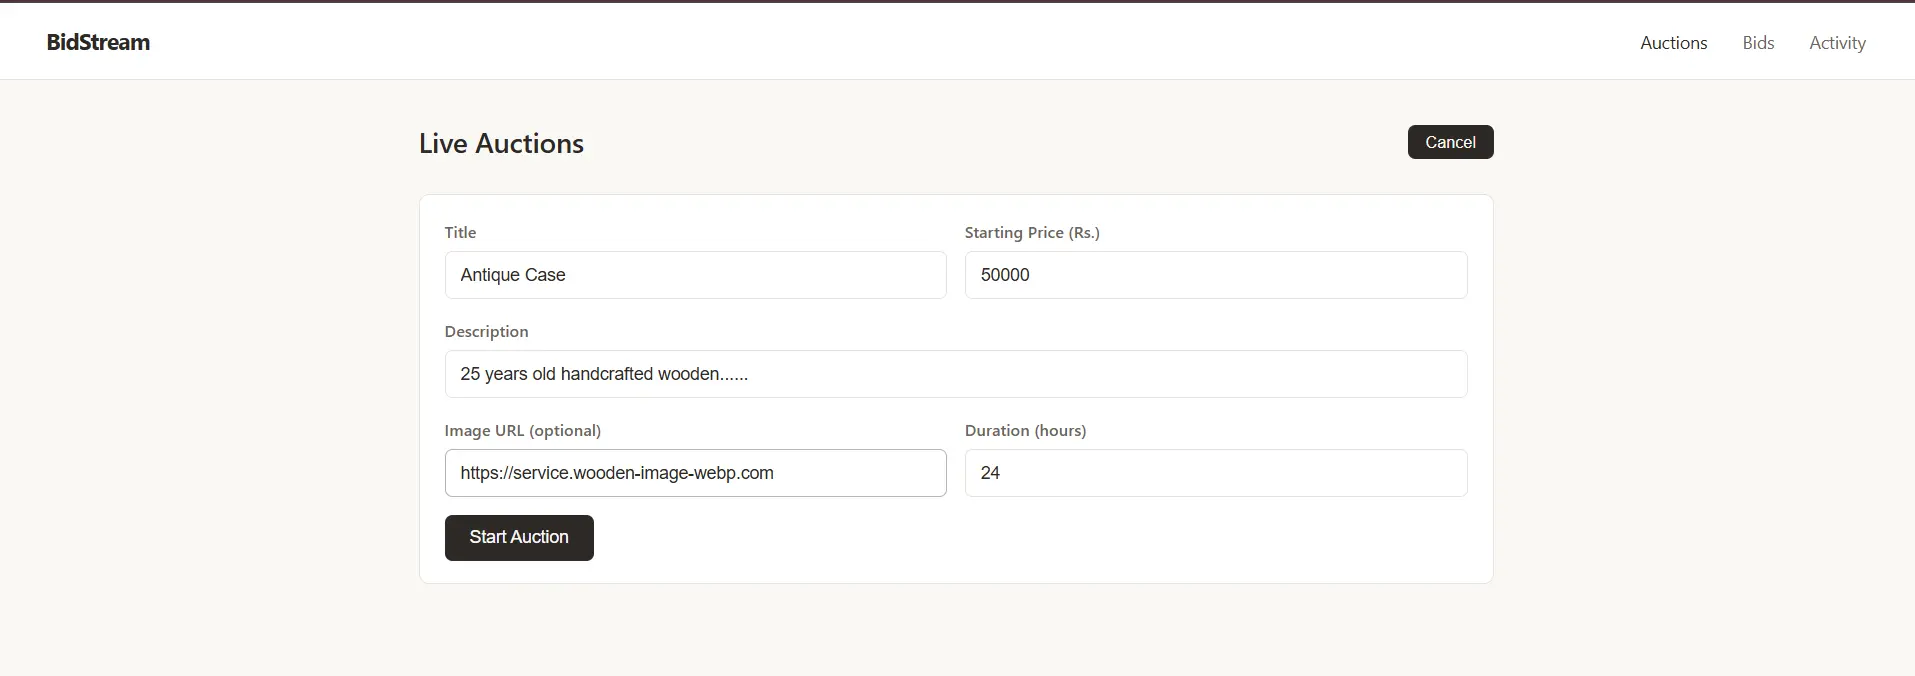Select the Image URL input box
The width and height of the screenshot is (1915, 676).
point(695,473)
